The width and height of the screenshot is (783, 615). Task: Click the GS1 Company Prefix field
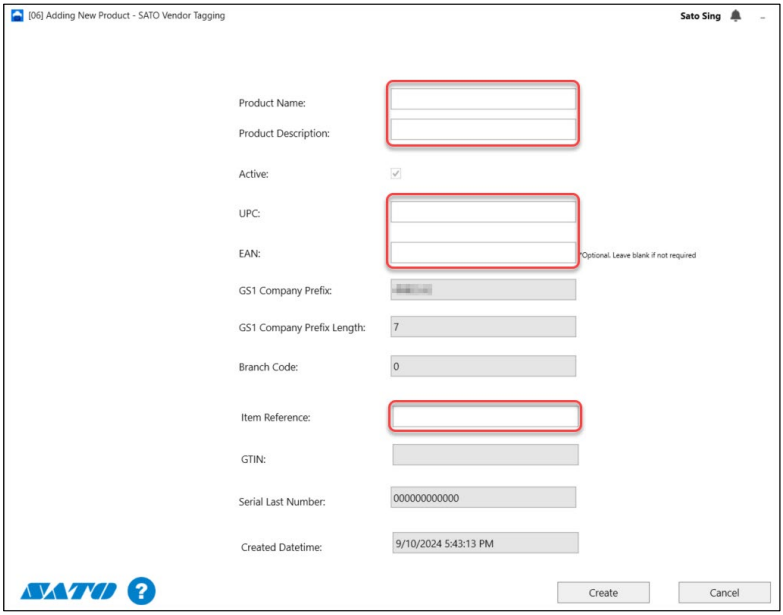[483, 290]
